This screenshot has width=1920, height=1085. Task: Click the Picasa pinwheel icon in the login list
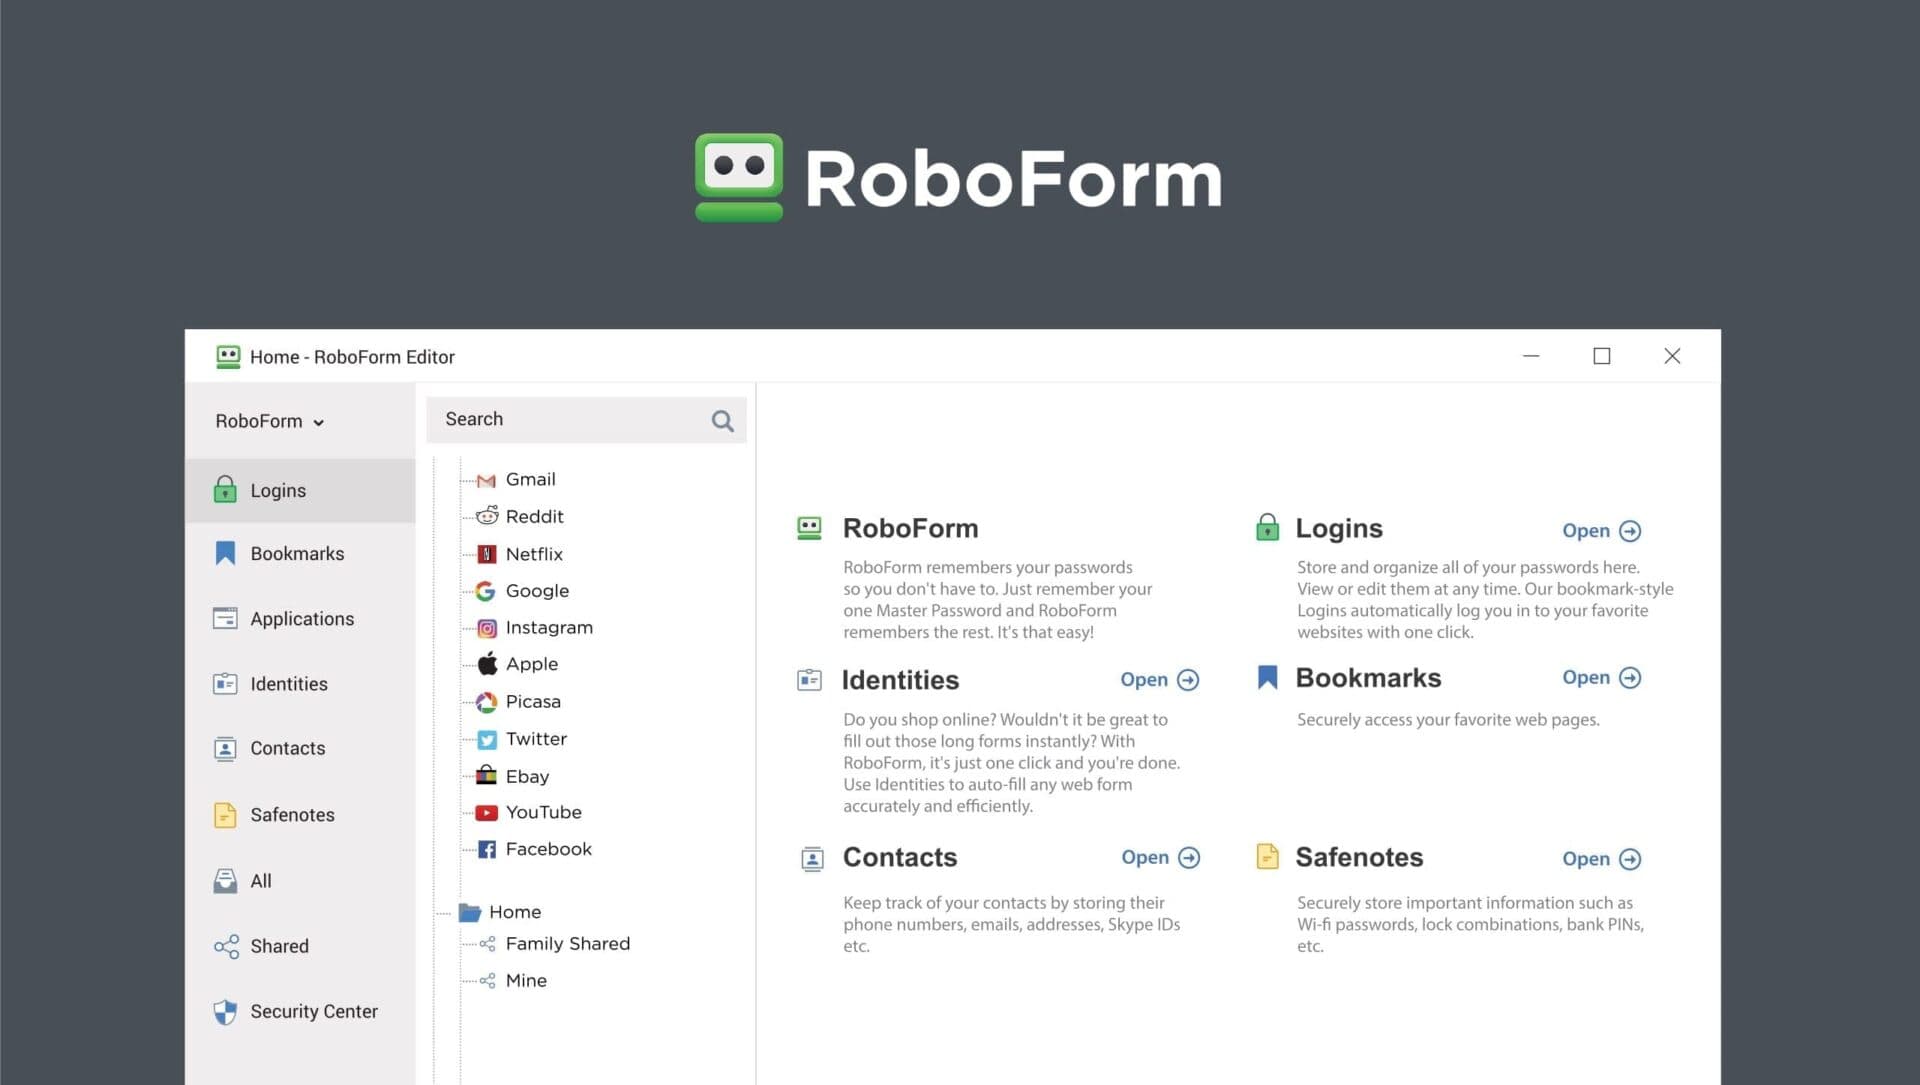pyautogui.click(x=486, y=702)
